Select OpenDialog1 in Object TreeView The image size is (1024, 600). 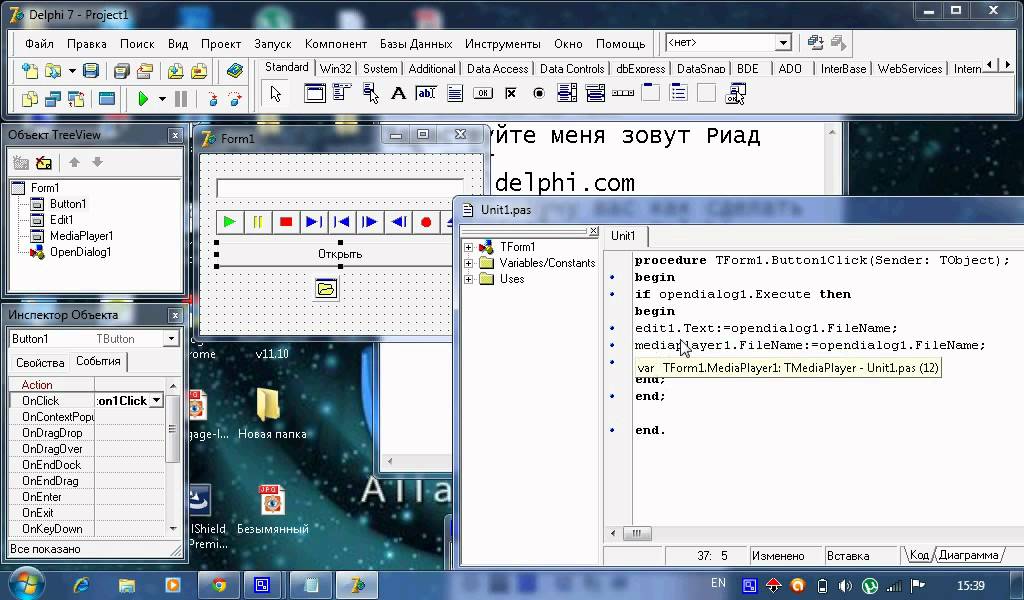(x=80, y=252)
